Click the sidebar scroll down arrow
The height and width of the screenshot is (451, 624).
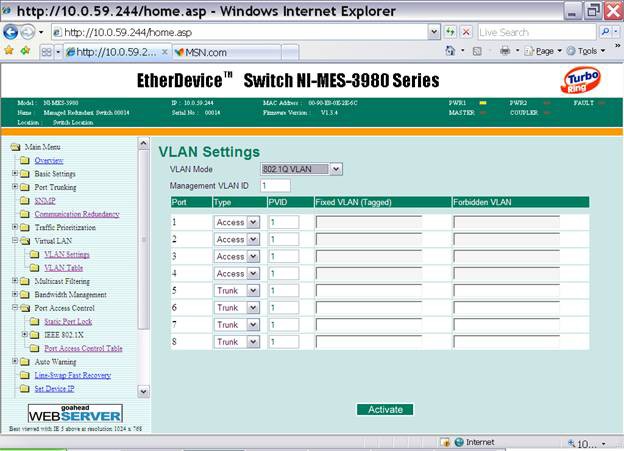pyautogui.click(x=143, y=391)
